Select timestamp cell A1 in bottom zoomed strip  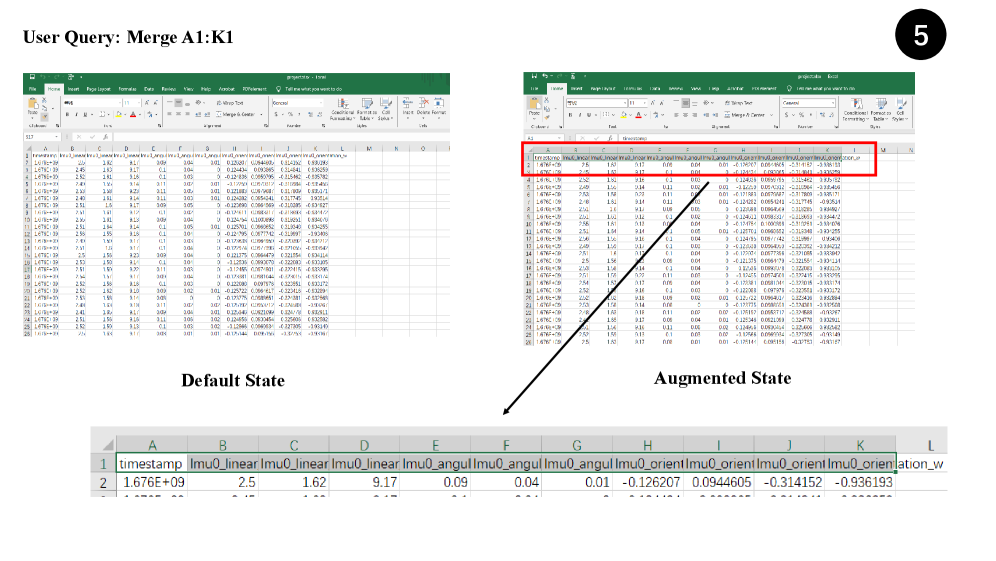coord(152,465)
